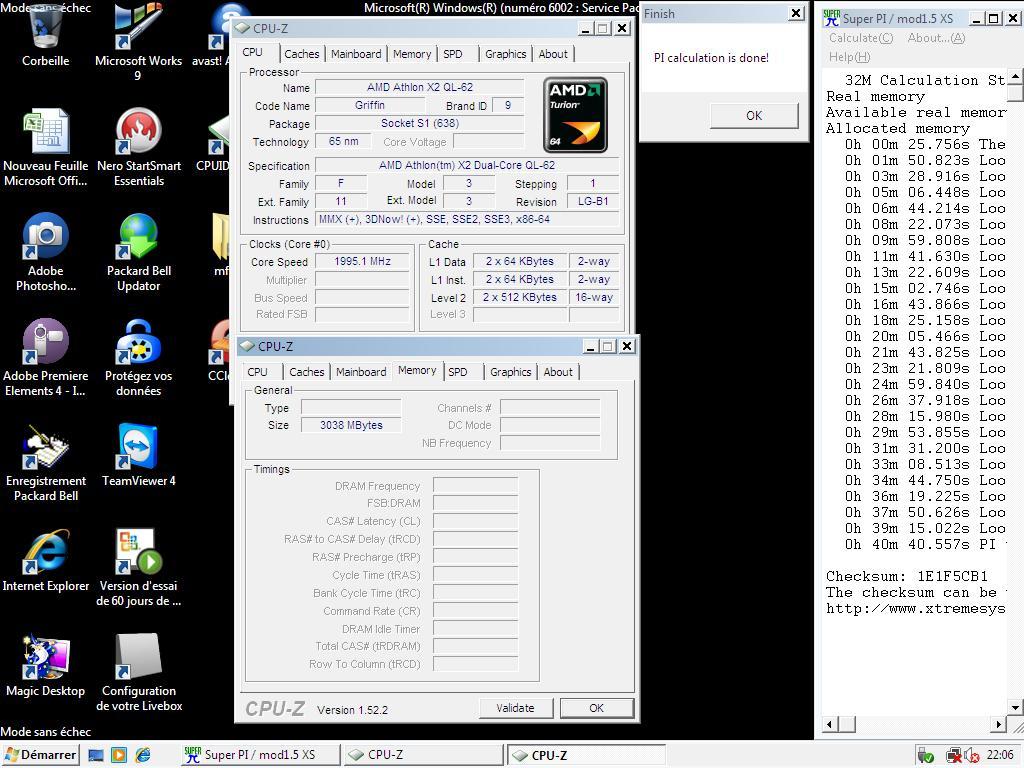Click the security shield tray icon
Image resolution: width=1024 pixels, height=768 pixels.
(925, 756)
